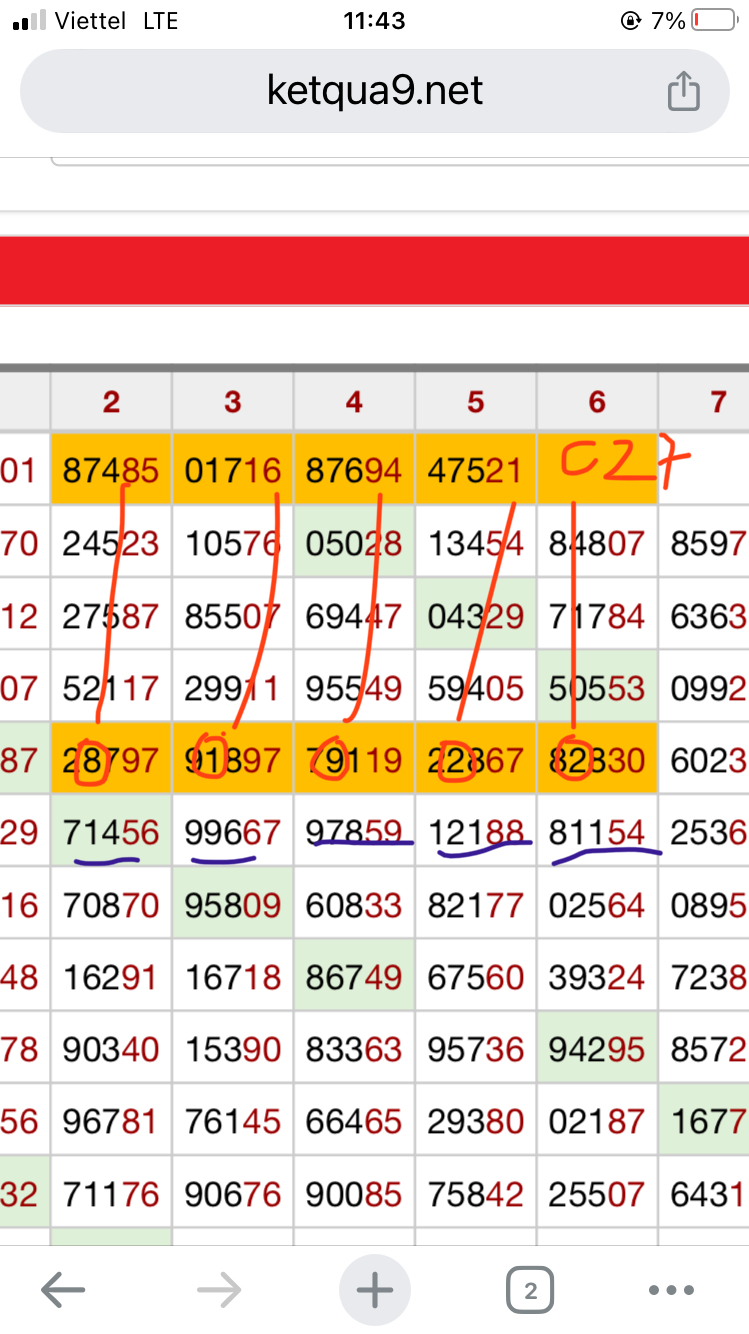Open a new tab with plus icon
The image size is (749, 1334).
(x=375, y=1291)
